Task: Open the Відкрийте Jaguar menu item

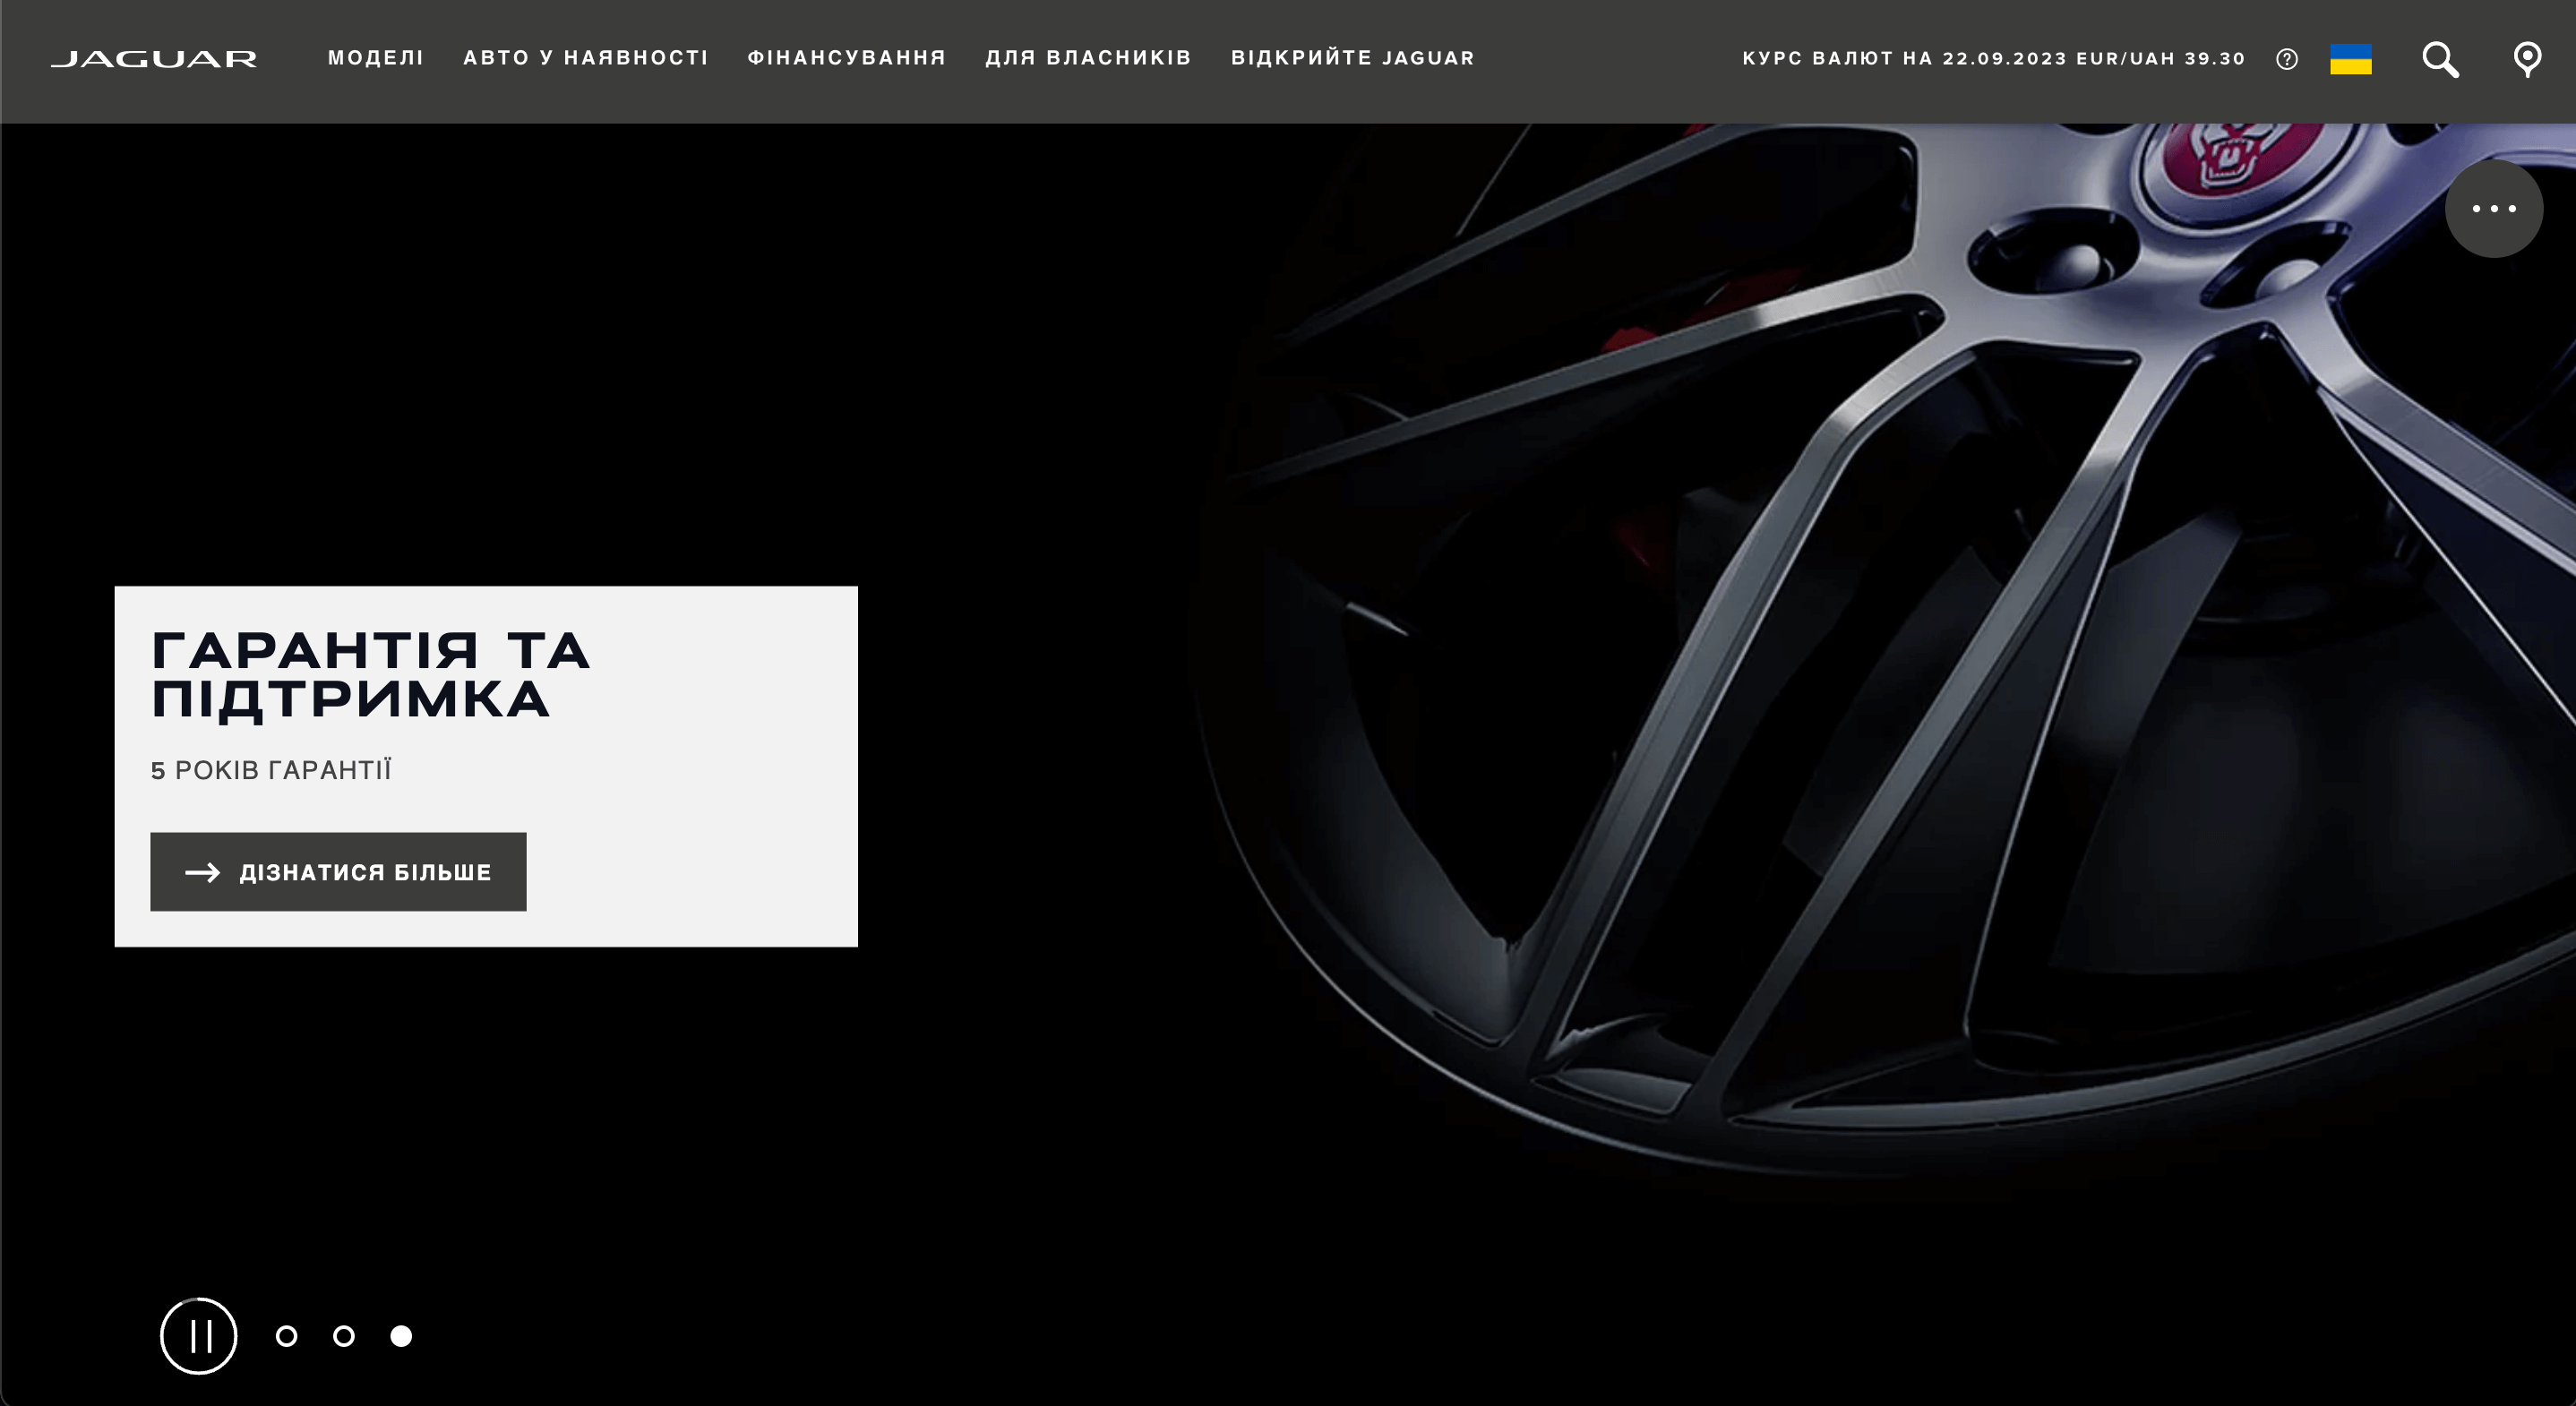Action: (1352, 58)
